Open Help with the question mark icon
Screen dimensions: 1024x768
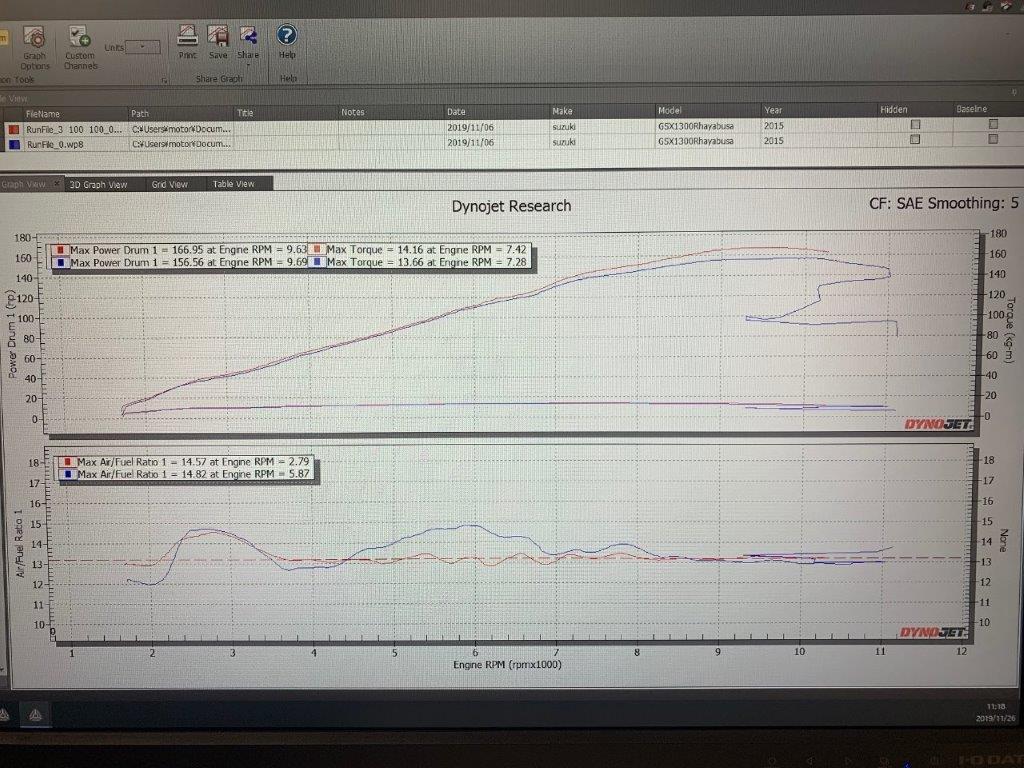pos(287,36)
